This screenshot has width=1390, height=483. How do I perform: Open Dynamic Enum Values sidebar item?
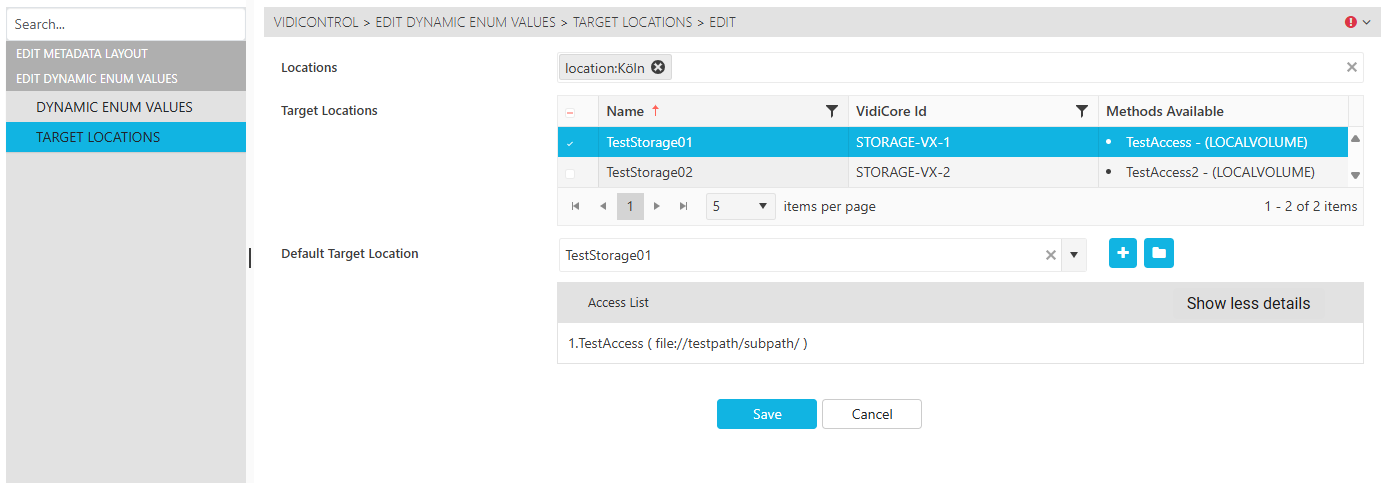pyautogui.click(x=114, y=107)
